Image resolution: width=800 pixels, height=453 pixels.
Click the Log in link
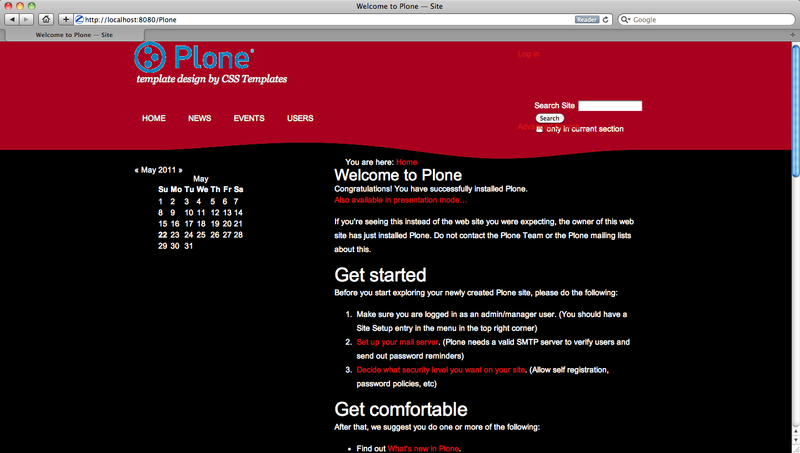(x=528, y=54)
